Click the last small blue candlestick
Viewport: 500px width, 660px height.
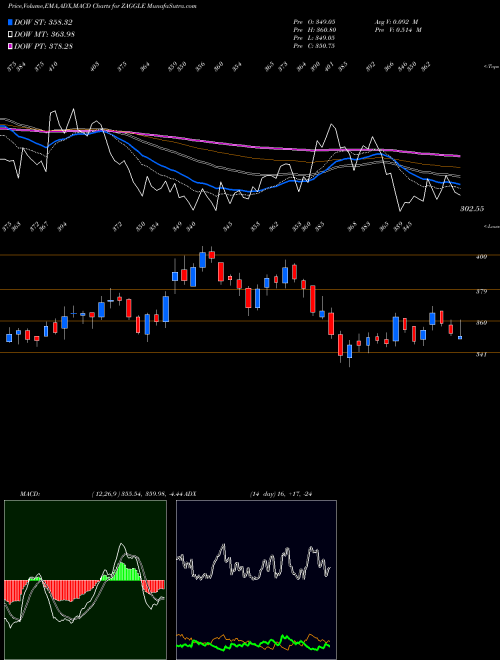click(x=460, y=338)
